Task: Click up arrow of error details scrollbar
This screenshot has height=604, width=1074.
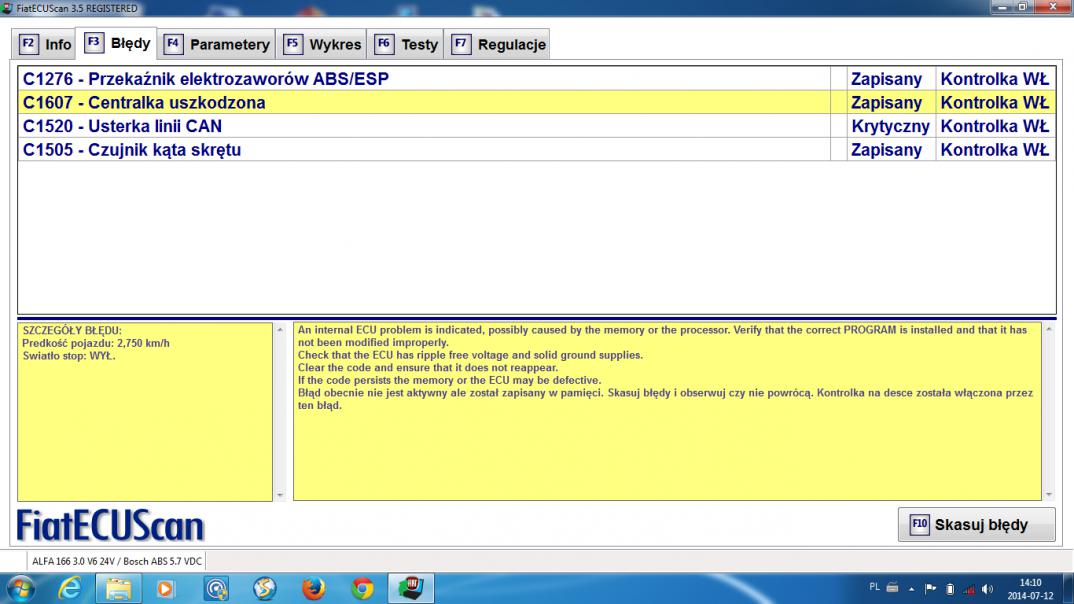Action: (x=279, y=330)
